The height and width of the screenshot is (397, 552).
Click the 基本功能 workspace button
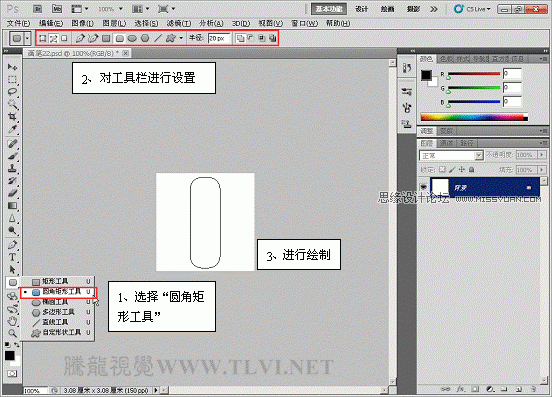[329, 9]
